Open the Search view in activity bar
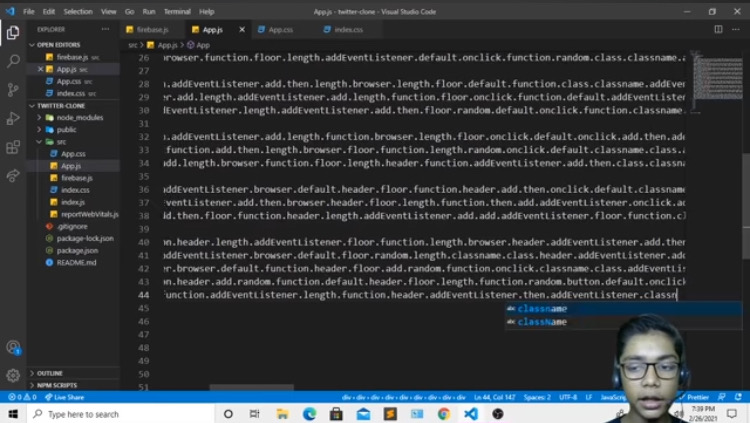750x423 pixels. [x=13, y=61]
